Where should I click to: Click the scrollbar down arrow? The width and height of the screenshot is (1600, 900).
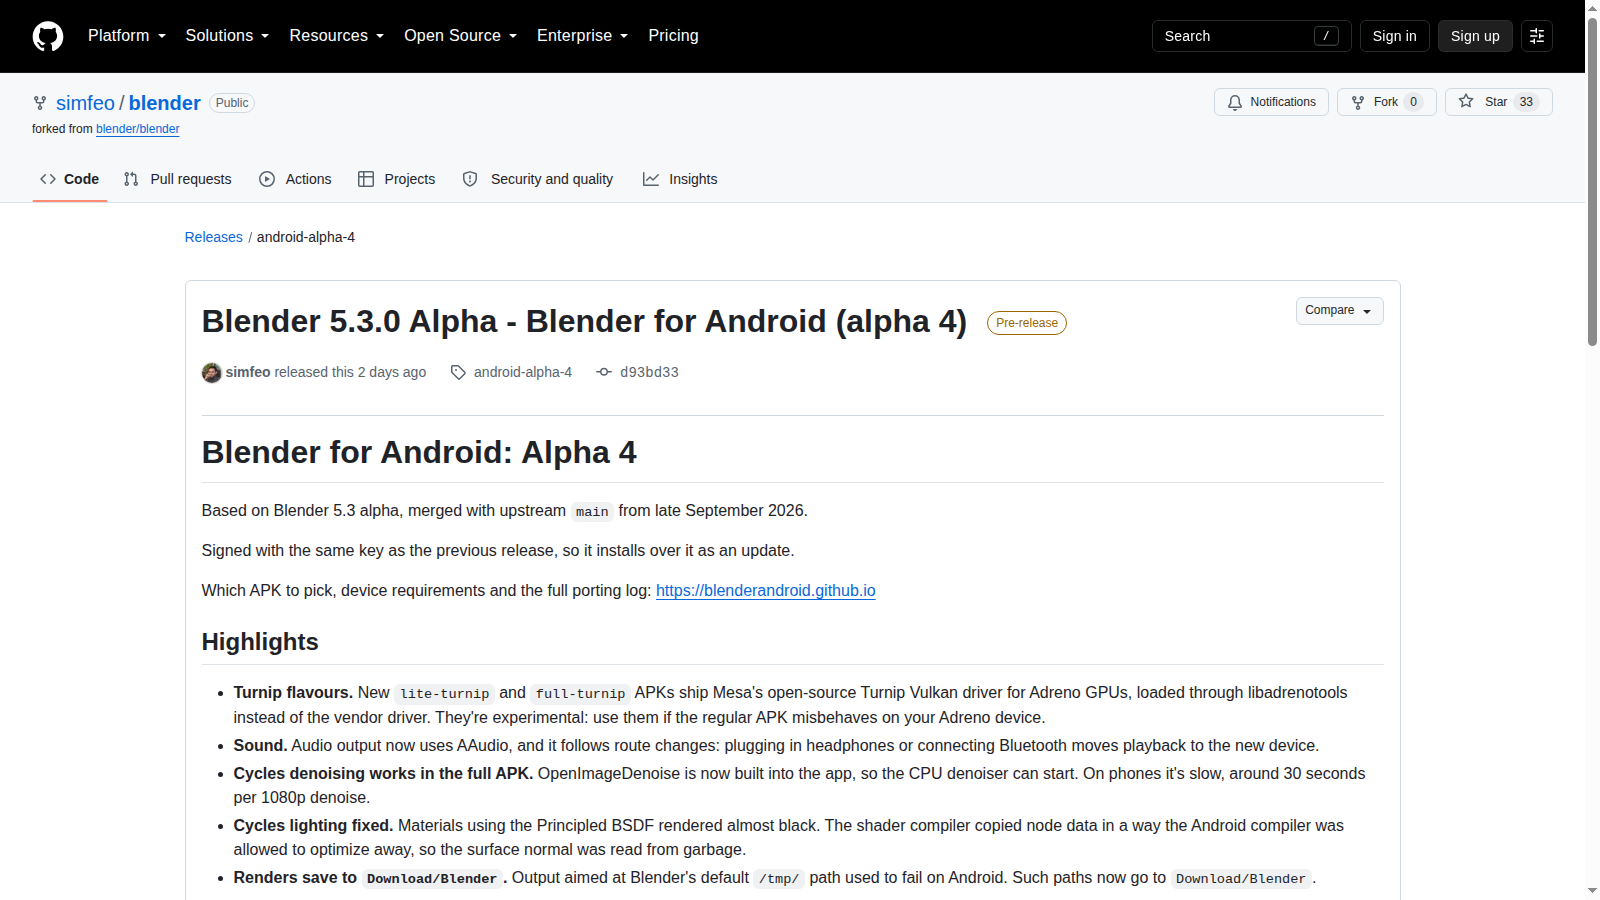1592,891
